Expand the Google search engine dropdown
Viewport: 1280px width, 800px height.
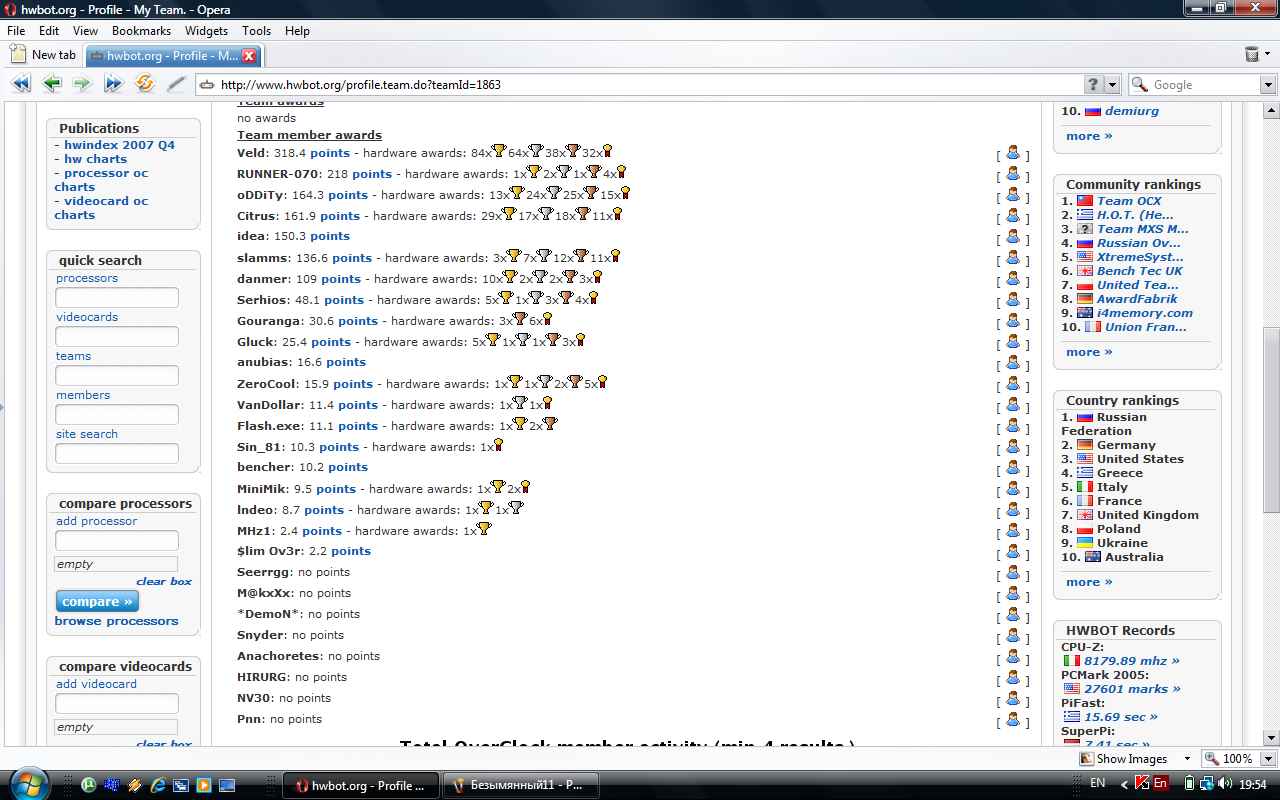[1267, 85]
